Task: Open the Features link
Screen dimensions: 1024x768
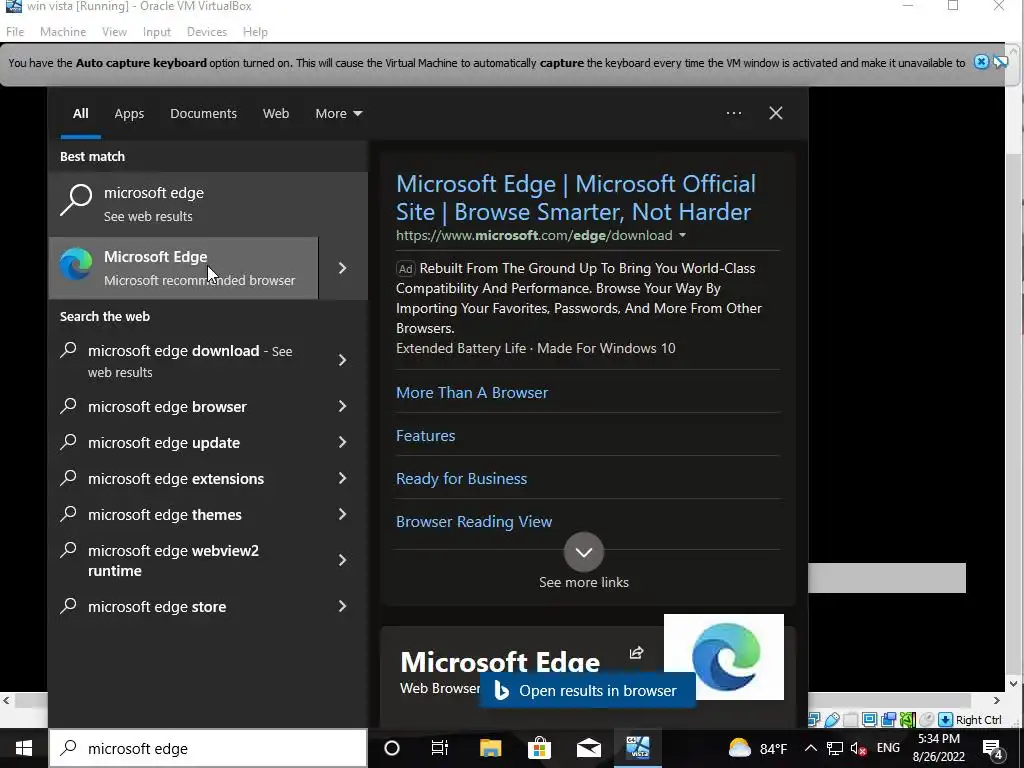Action: tap(426, 436)
